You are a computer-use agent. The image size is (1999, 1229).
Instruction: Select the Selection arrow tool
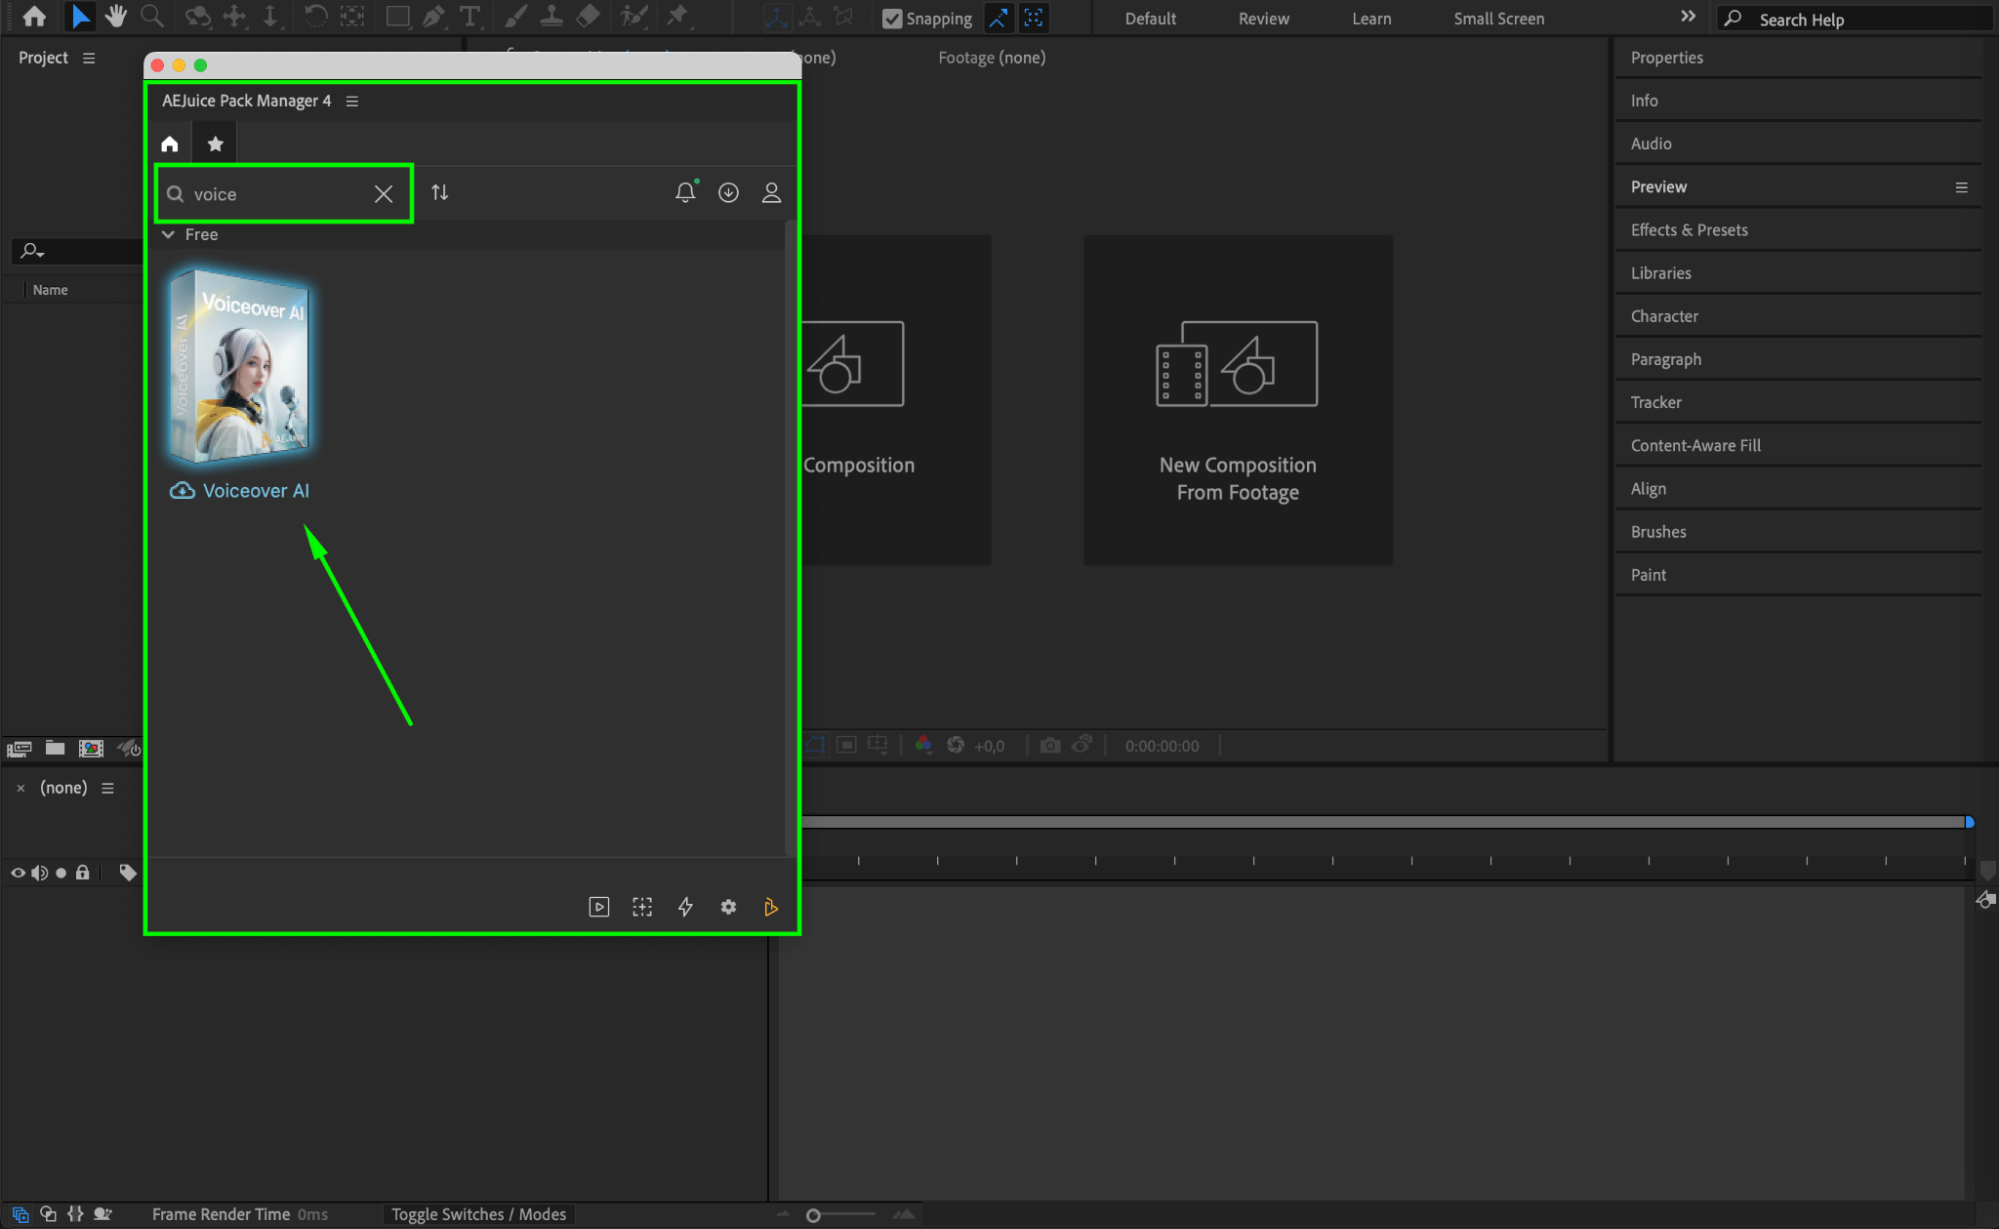click(x=80, y=17)
